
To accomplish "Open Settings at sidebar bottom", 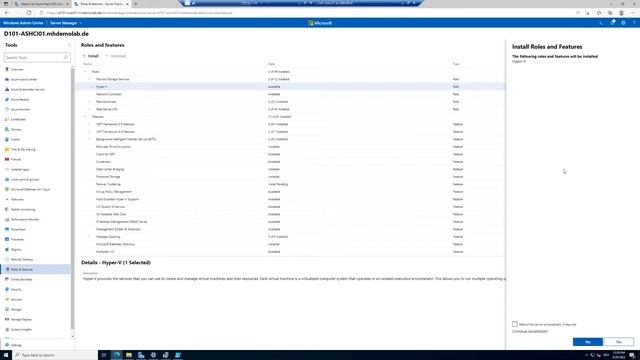I will (x=16, y=345).
